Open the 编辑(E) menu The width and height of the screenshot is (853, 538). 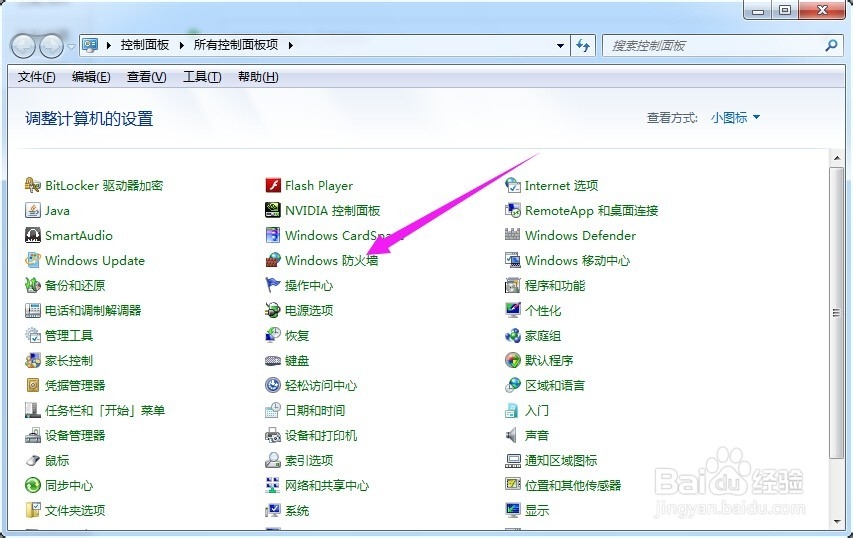coord(91,77)
